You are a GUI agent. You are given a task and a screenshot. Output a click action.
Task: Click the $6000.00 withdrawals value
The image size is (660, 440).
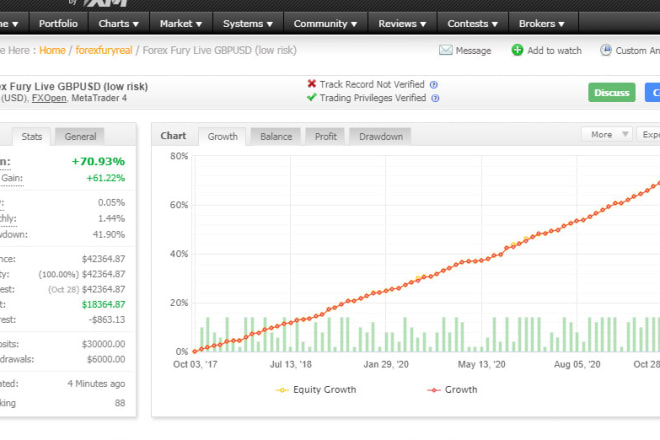(x=106, y=359)
